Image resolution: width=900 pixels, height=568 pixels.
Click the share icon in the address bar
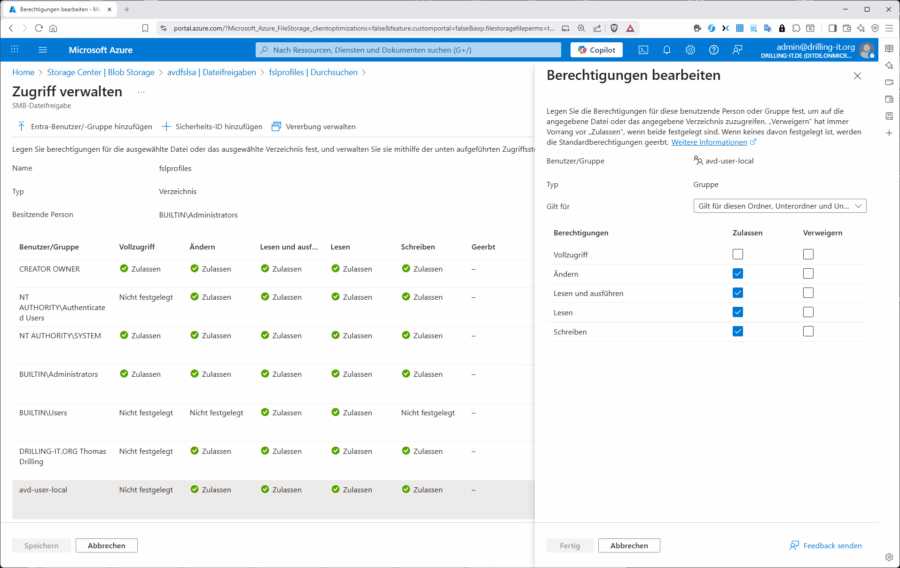(597, 28)
